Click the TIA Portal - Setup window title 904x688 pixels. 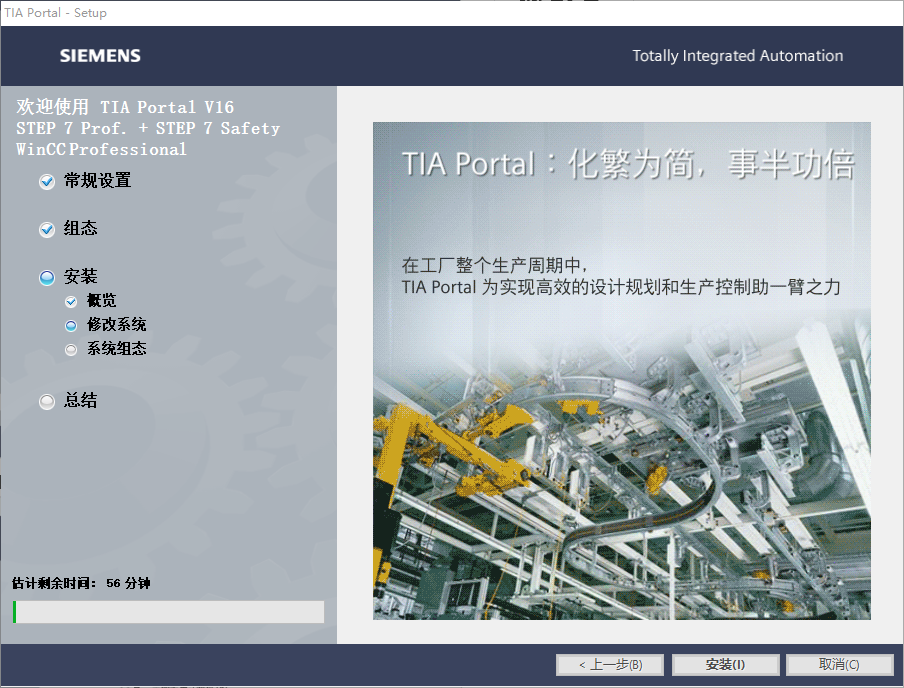coord(55,13)
